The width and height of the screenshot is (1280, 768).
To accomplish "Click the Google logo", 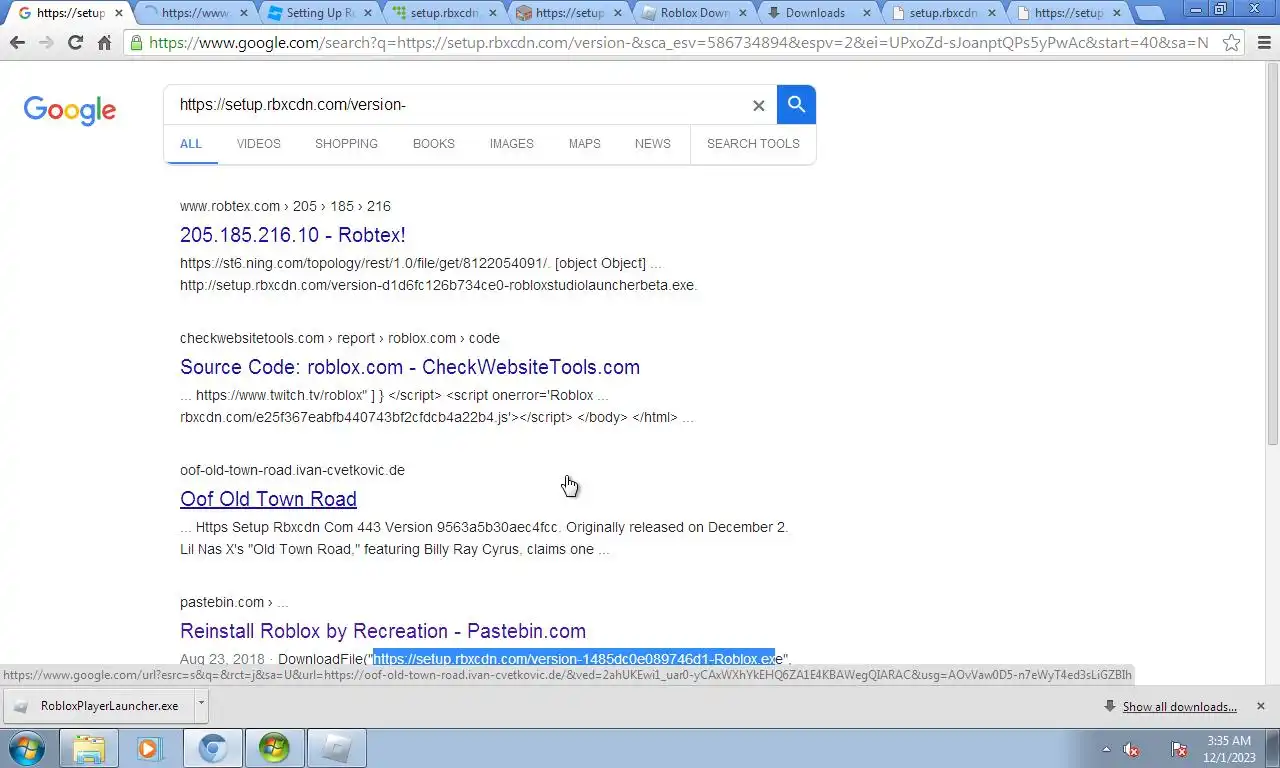I will [x=70, y=110].
